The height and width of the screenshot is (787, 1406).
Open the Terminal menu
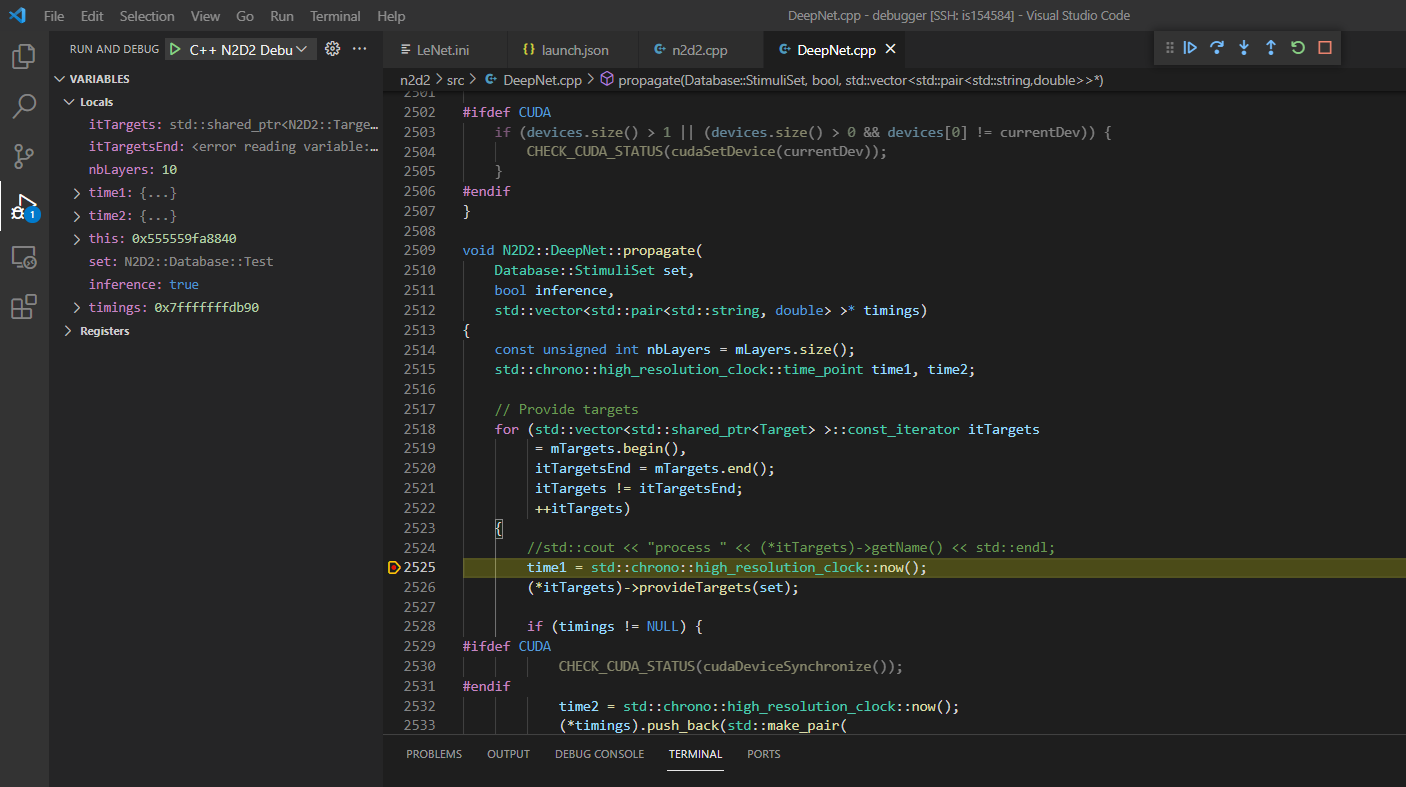[335, 16]
